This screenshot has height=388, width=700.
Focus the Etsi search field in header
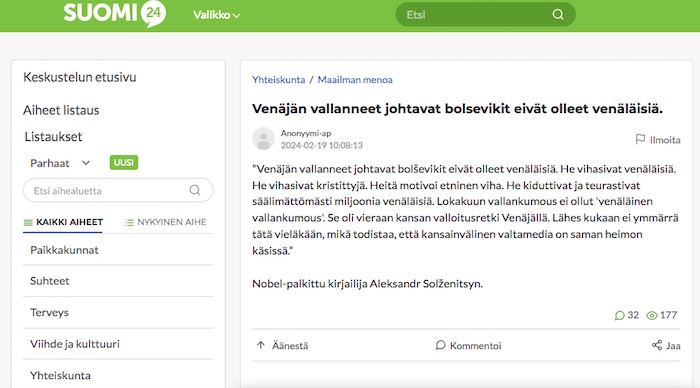click(485, 15)
